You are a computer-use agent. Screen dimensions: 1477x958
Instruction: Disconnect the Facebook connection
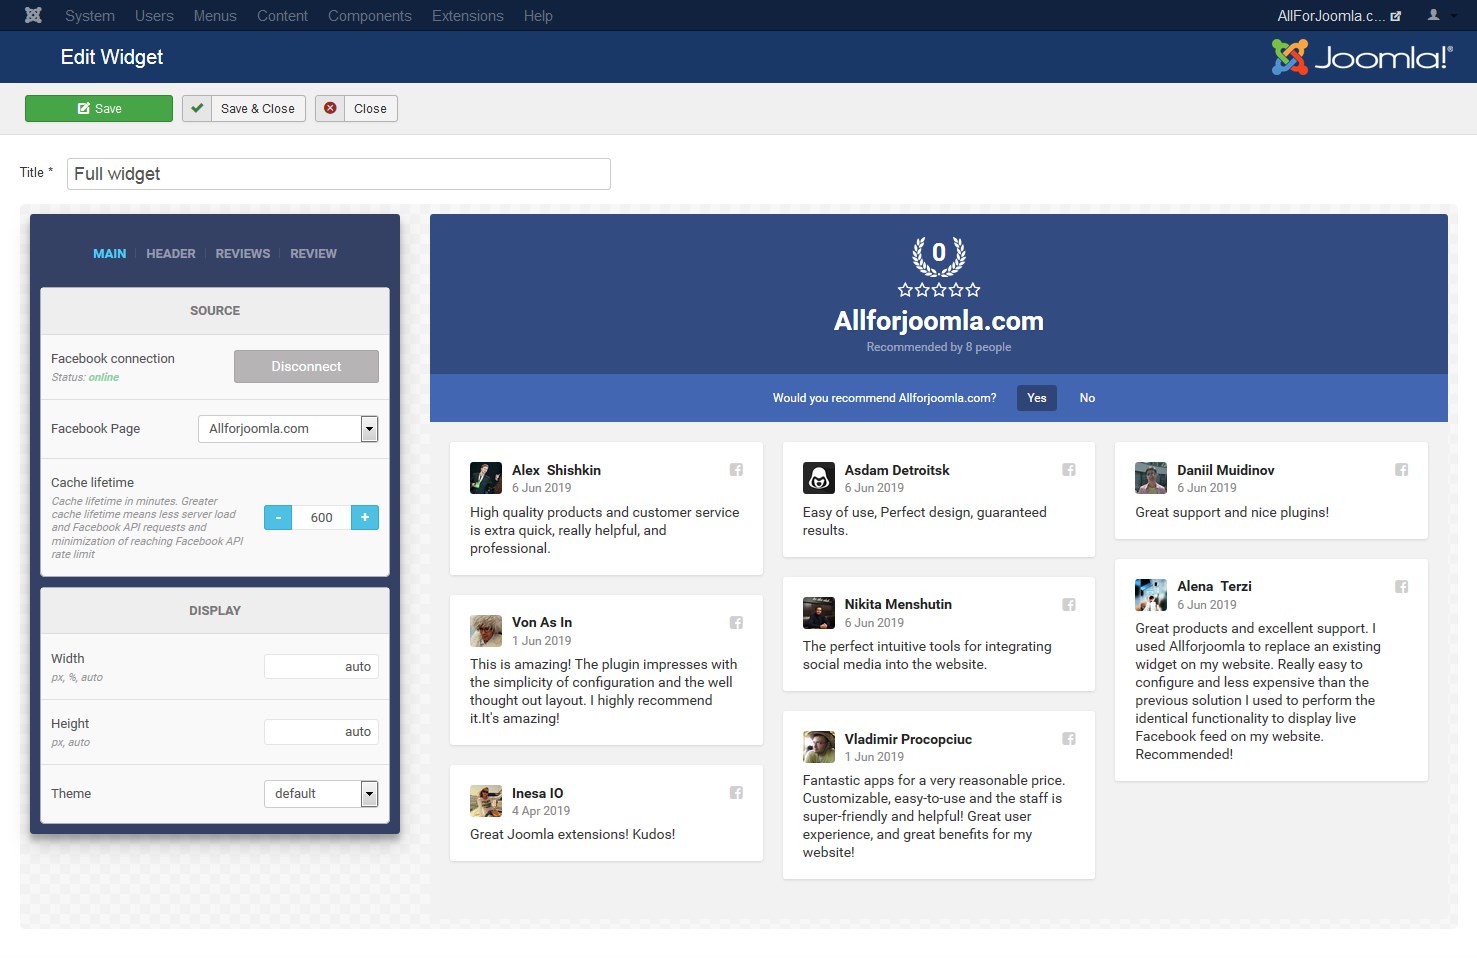[306, 367]
